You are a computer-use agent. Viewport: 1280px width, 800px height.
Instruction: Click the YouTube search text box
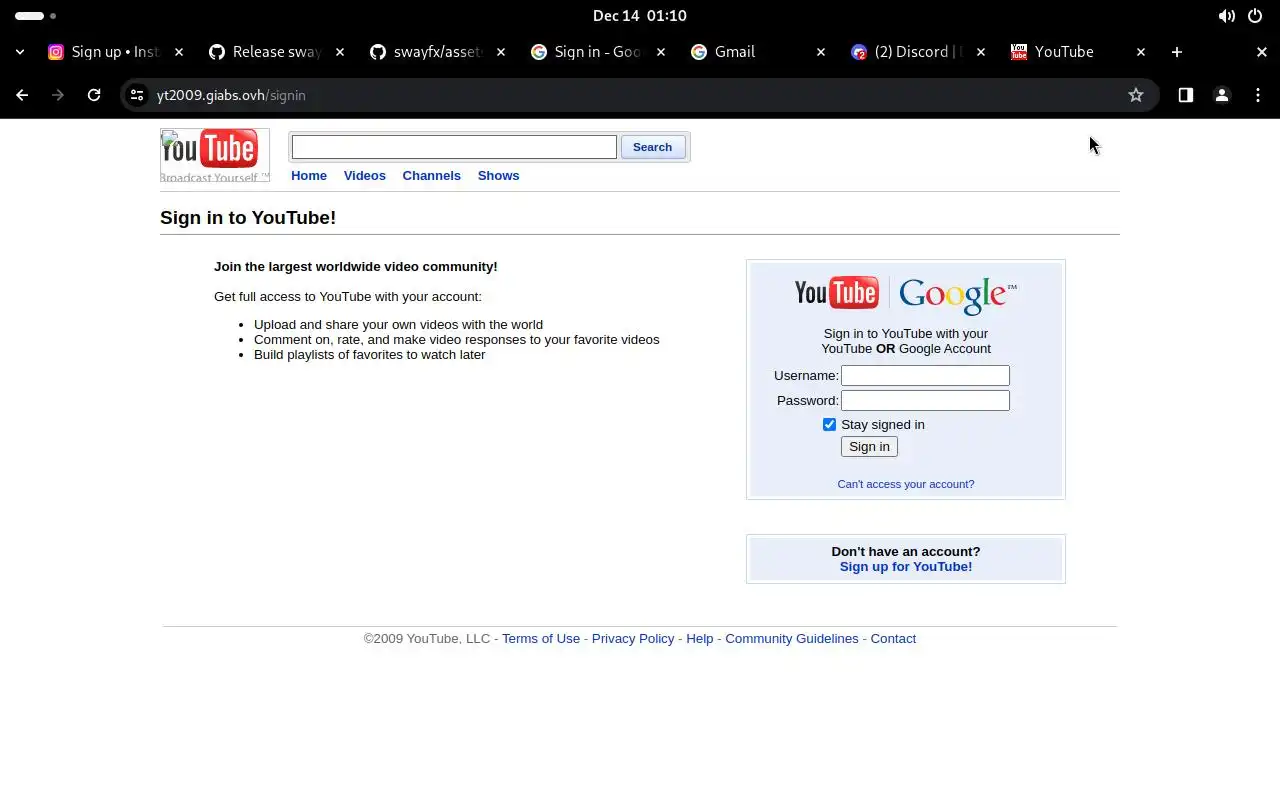454,147
